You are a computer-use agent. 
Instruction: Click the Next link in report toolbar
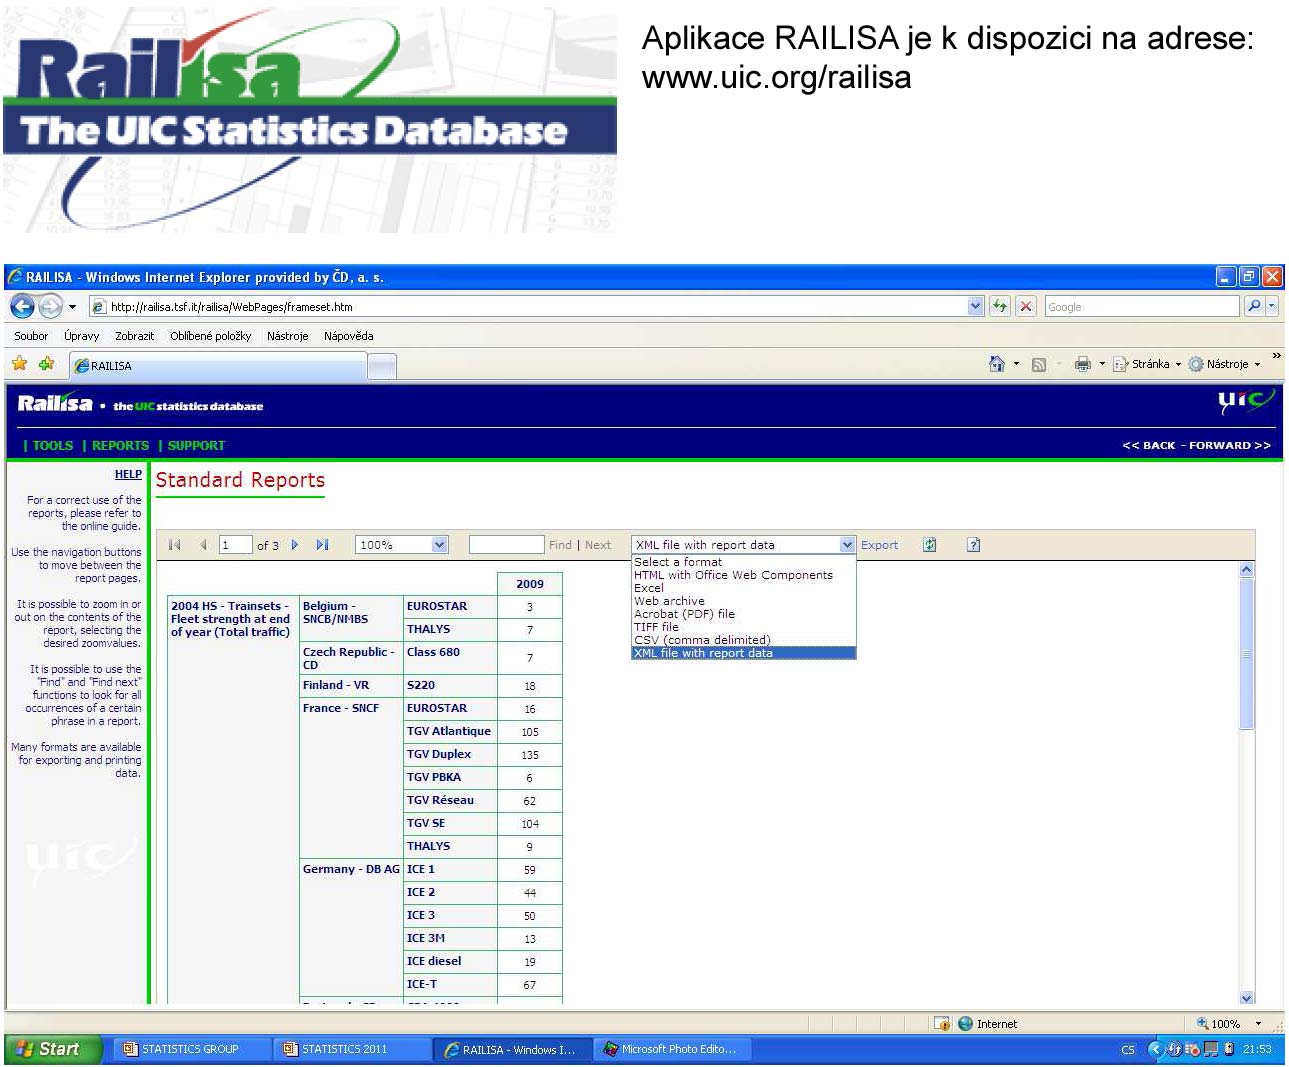[598, 545]
